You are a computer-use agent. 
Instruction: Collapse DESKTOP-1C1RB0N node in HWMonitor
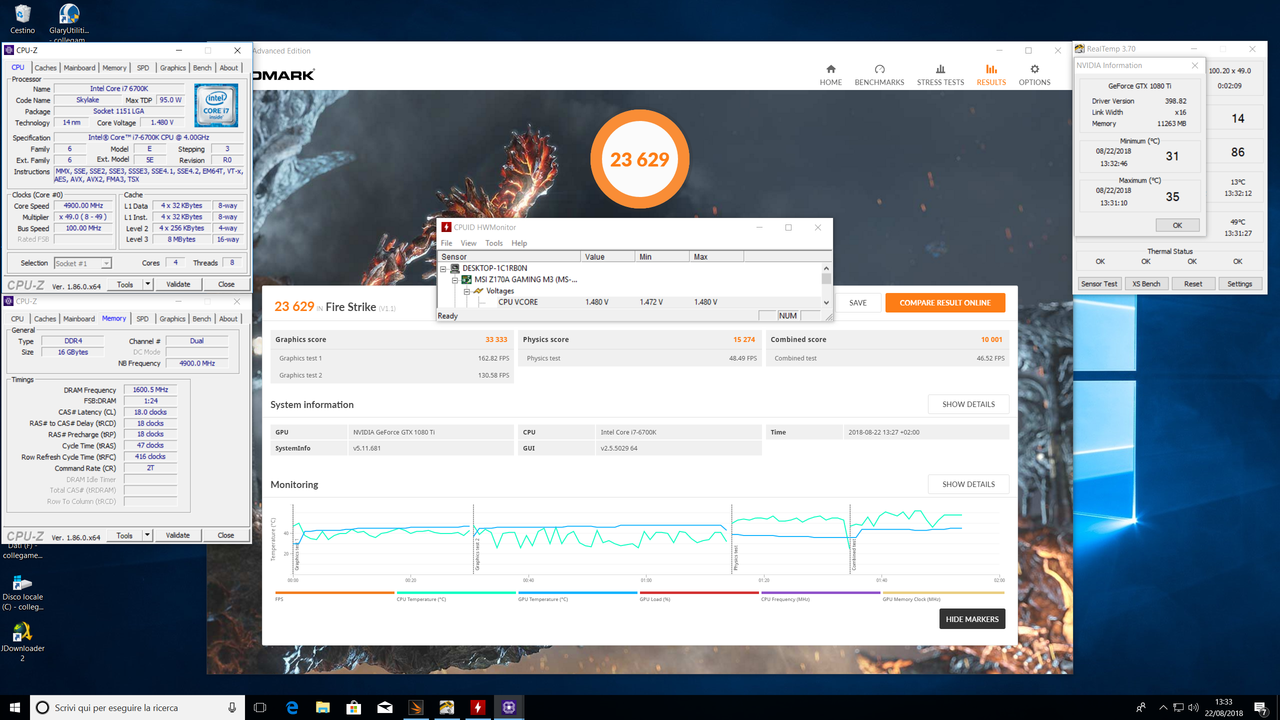click(x=443, y=268)
